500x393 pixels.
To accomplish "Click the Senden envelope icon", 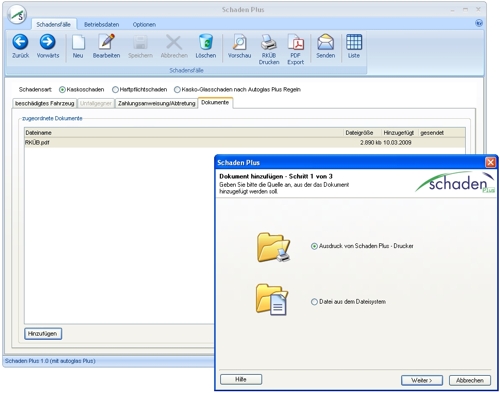I will 326,42.
